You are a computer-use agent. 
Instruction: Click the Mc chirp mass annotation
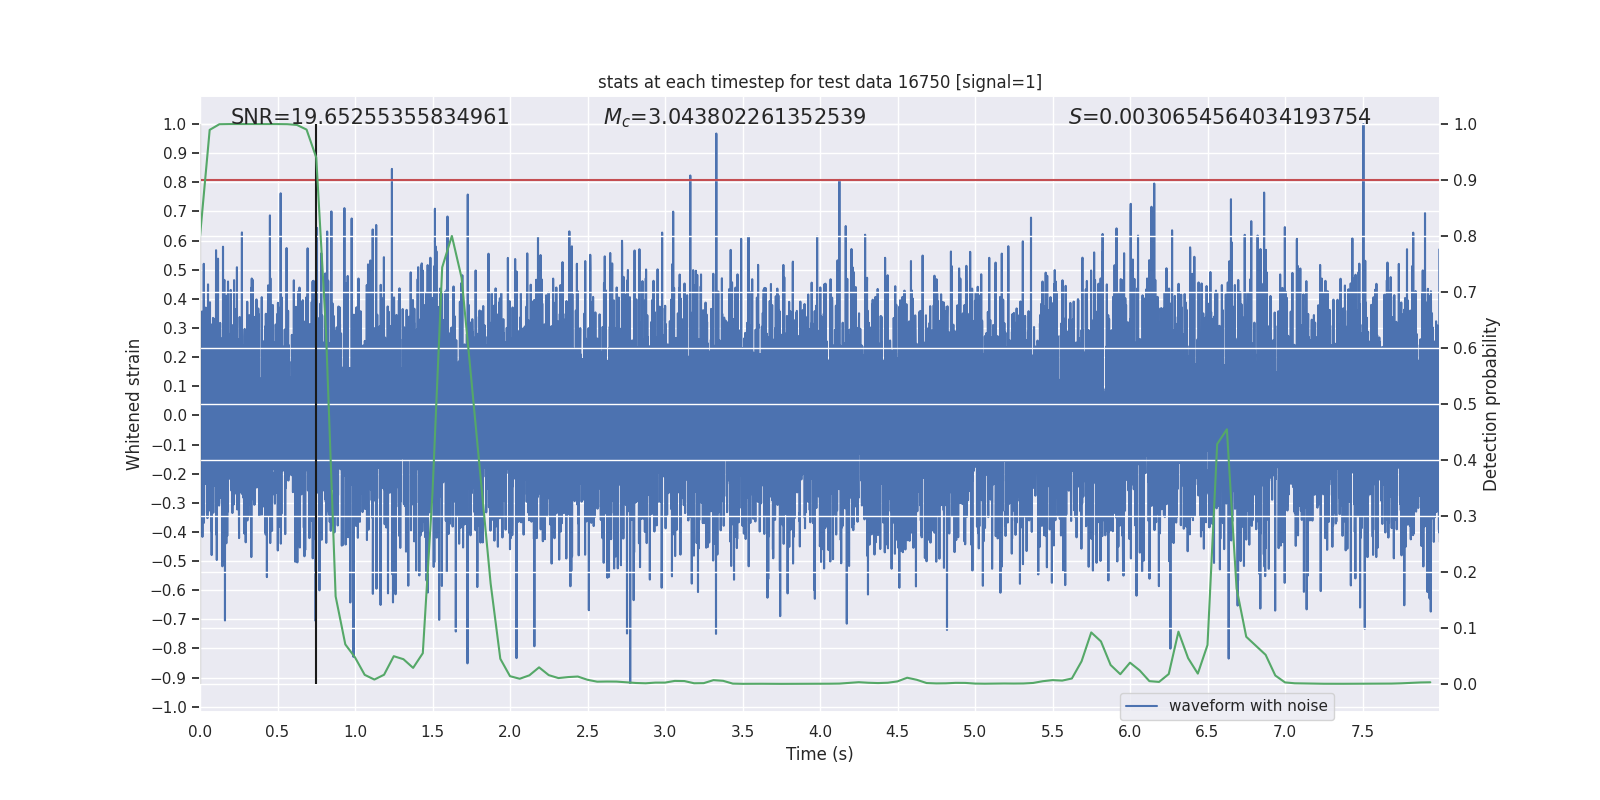(734, 117)
